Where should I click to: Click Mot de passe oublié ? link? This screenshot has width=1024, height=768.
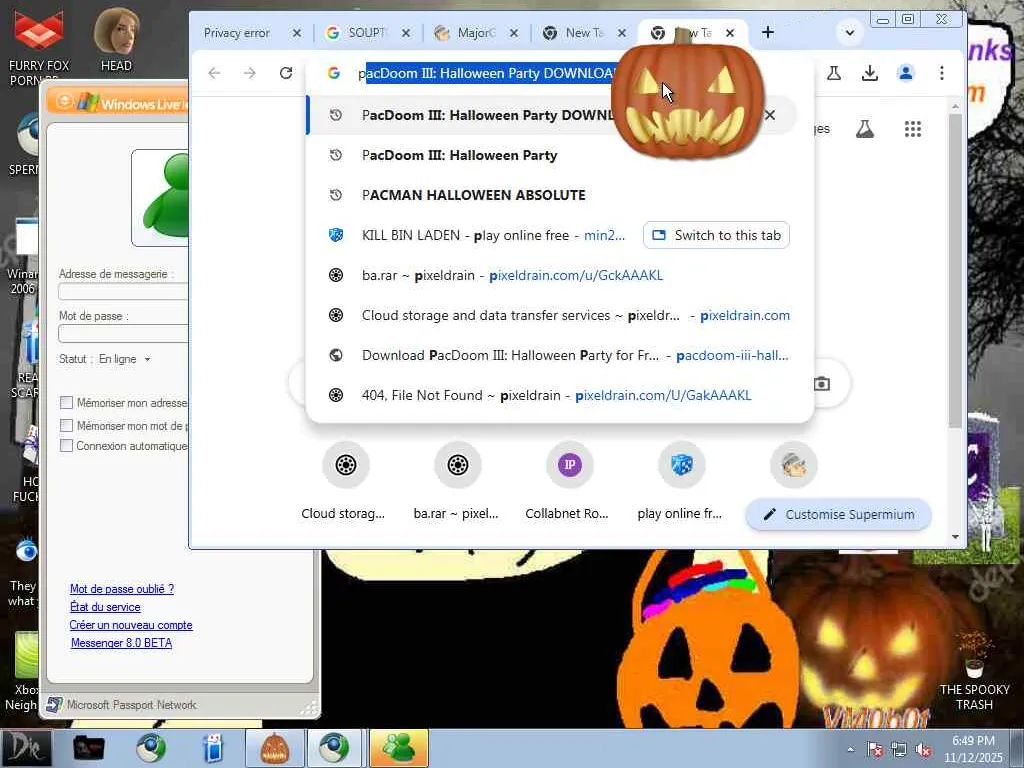[x=122, y=589]
